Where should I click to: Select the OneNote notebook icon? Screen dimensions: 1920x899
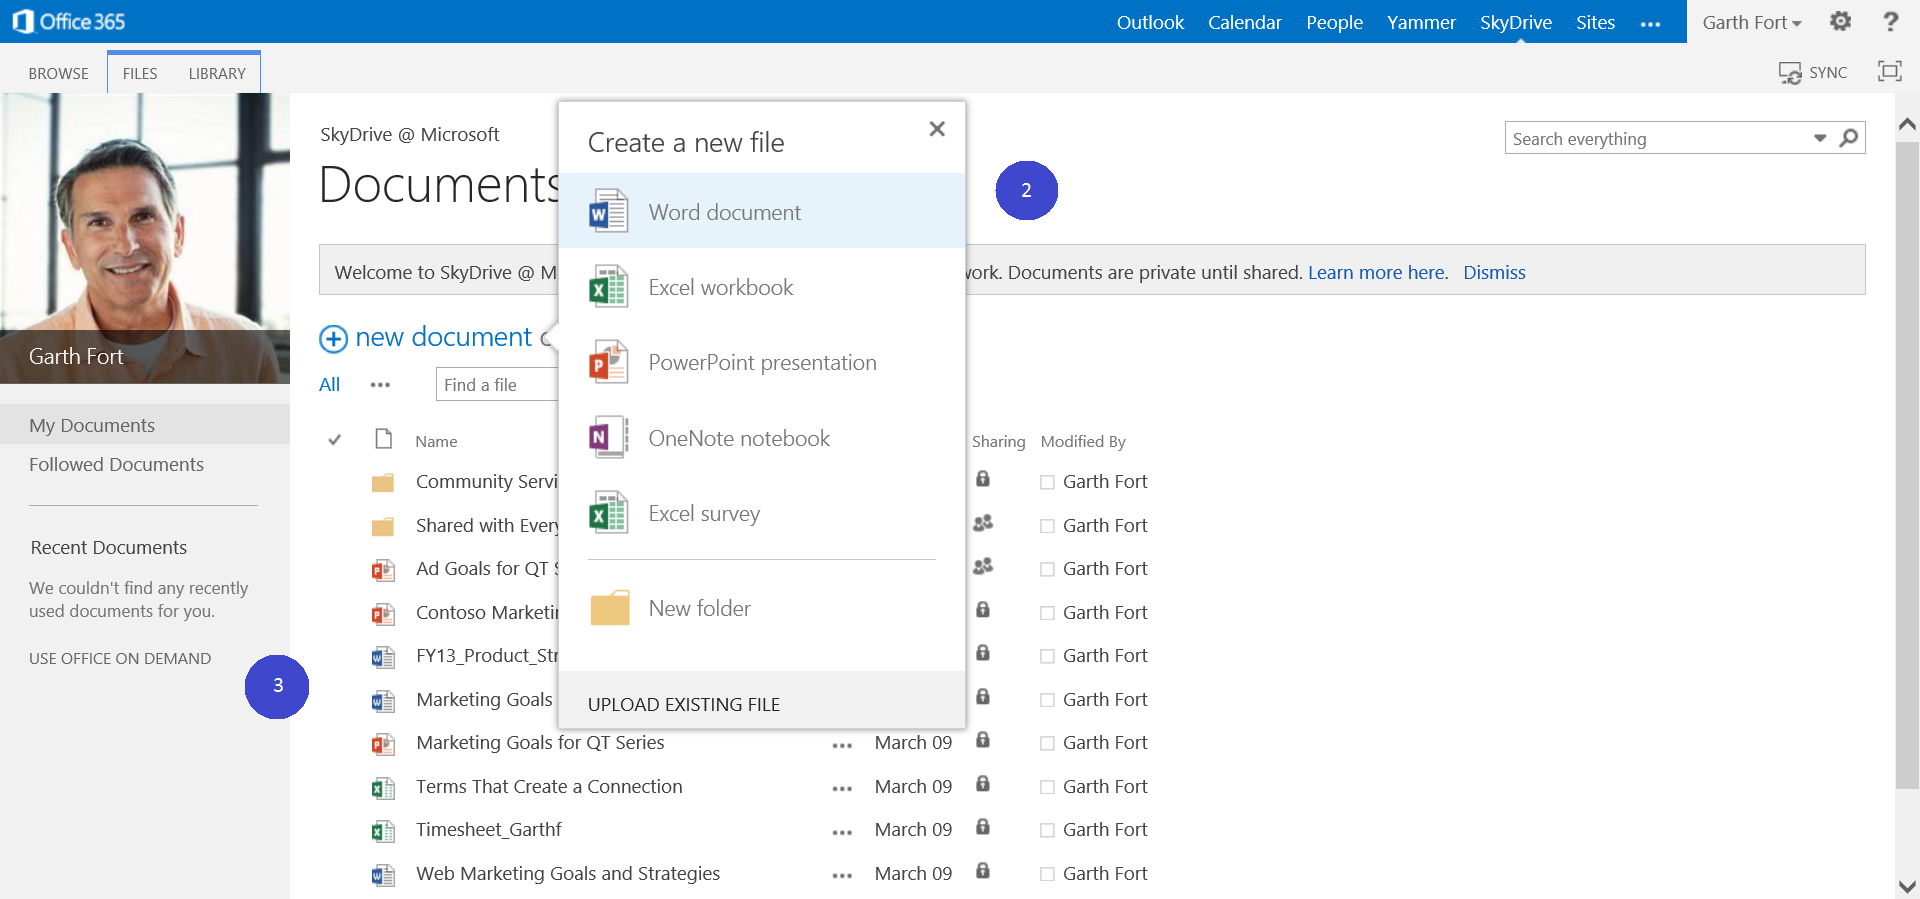tap(608, 437)
